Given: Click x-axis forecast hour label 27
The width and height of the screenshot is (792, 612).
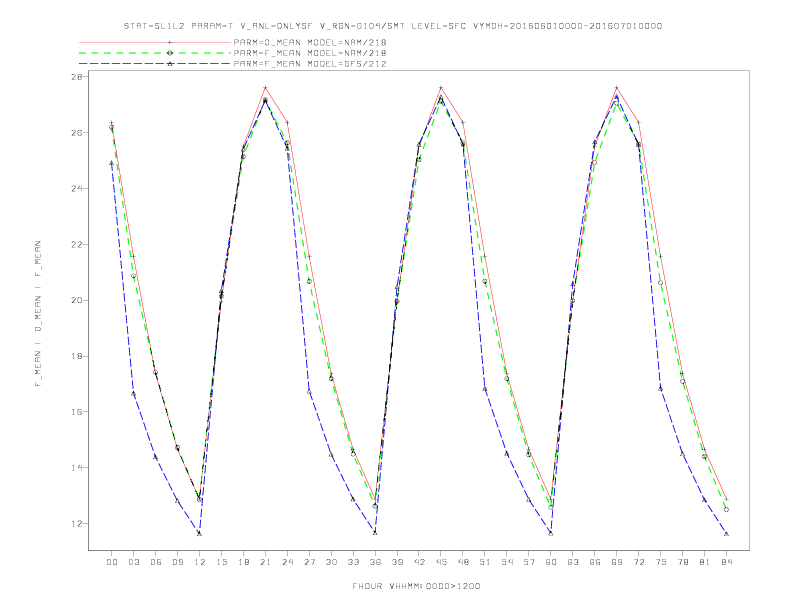Looking at the screenshot, I should pos(309,562).
